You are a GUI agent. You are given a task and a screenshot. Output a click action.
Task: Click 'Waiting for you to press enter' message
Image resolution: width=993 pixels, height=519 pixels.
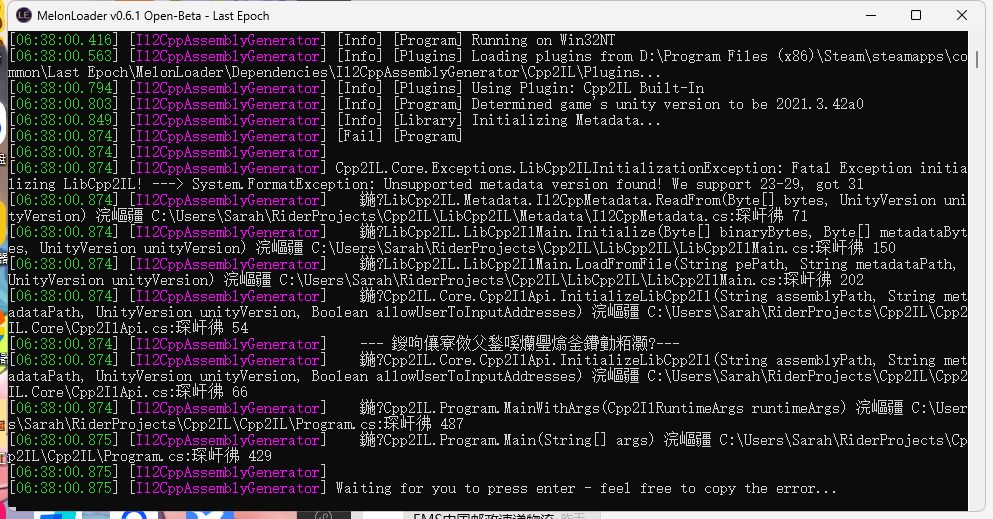[456, 488]
